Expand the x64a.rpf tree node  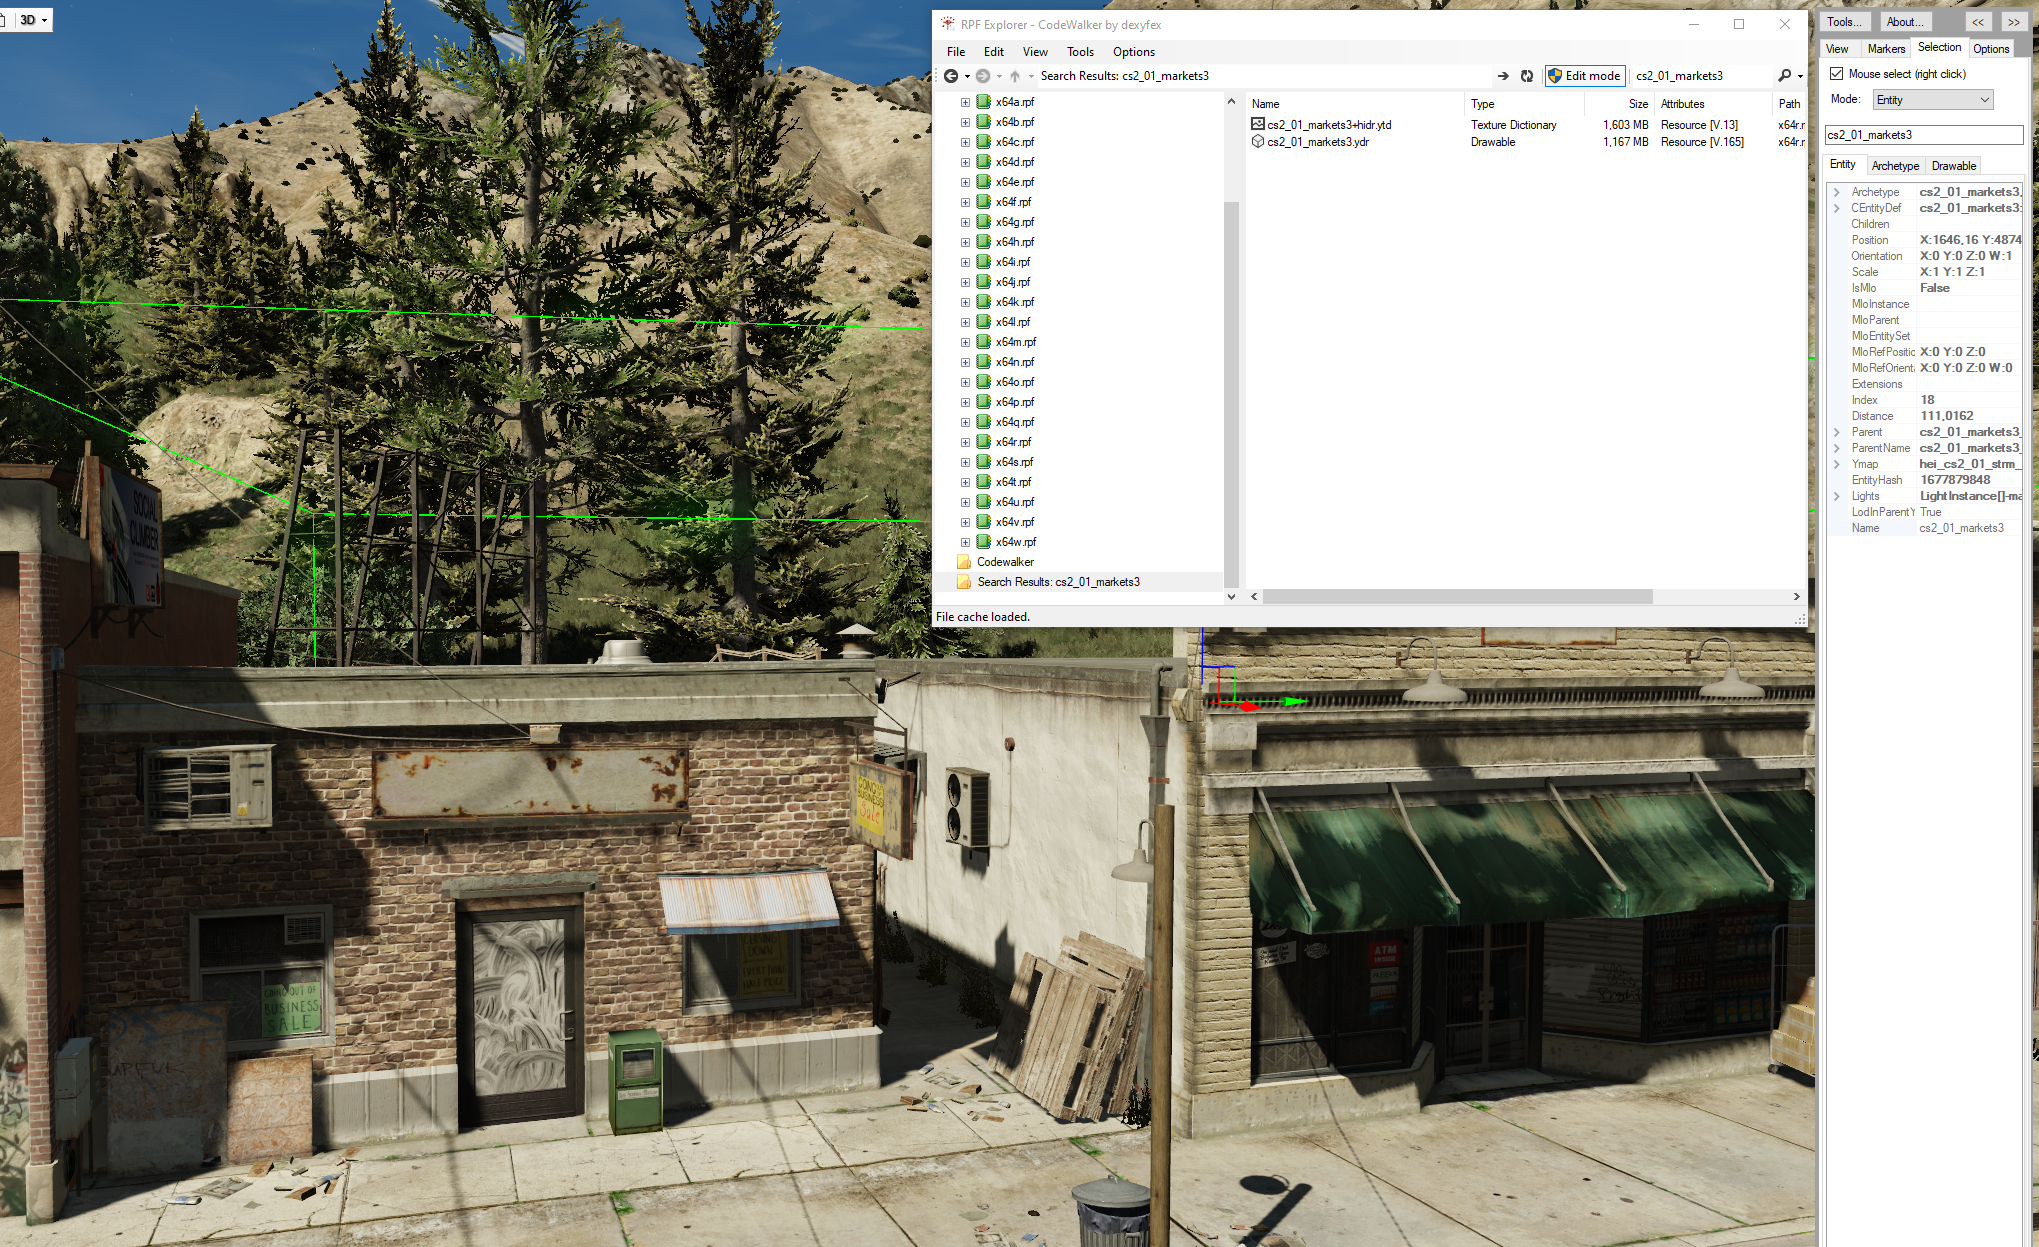click(x=965, y=102)
